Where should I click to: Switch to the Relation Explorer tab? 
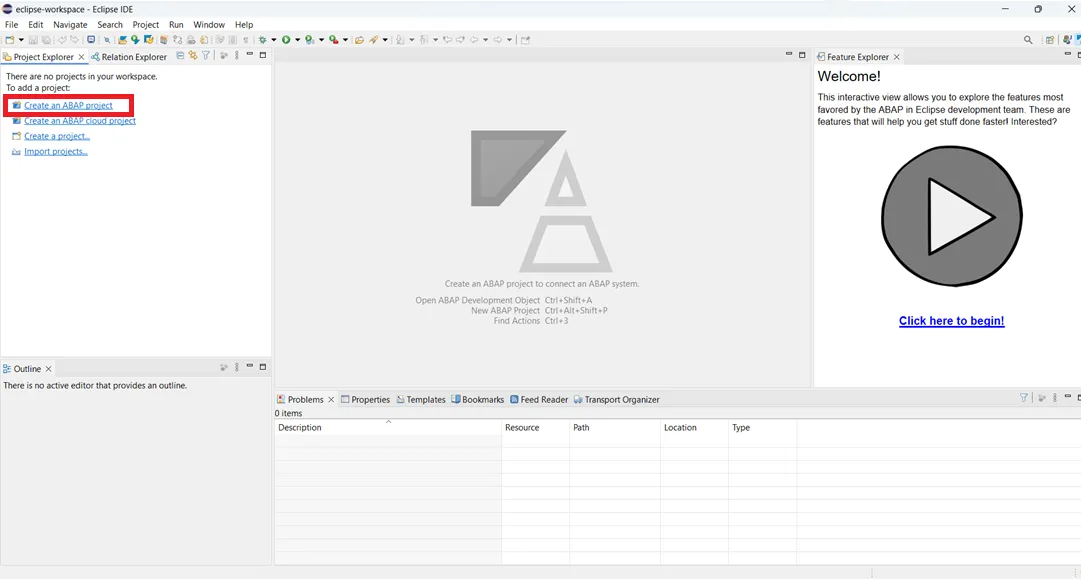click(x=129, y=57)
